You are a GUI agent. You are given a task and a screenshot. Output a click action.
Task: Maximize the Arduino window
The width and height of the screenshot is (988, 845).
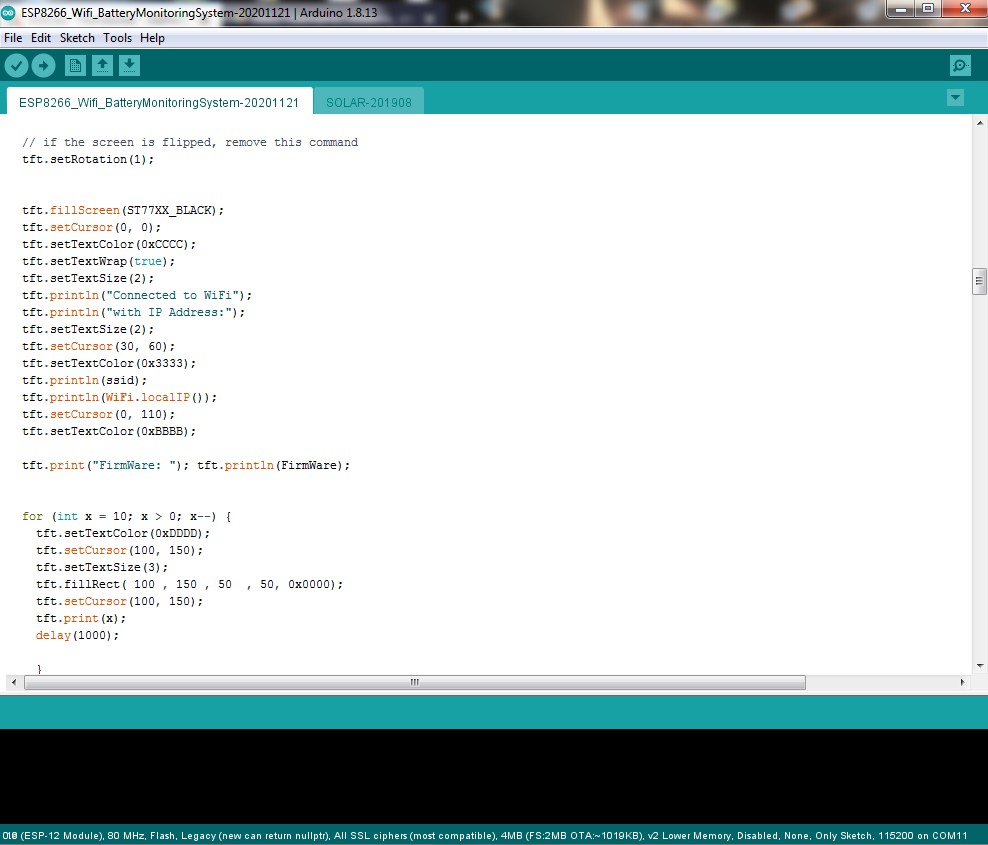coord(928,9)
